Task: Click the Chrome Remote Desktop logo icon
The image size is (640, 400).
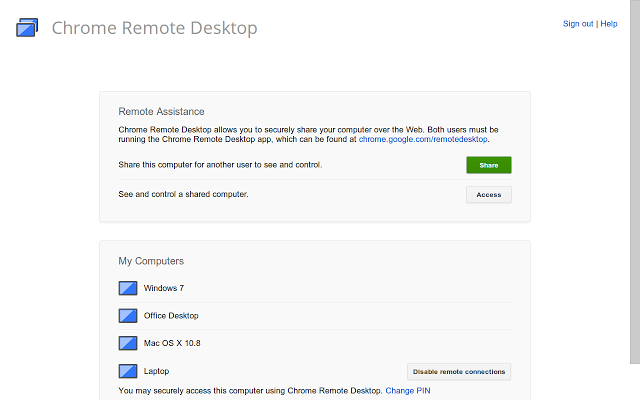Action: (x=27, y=27)
